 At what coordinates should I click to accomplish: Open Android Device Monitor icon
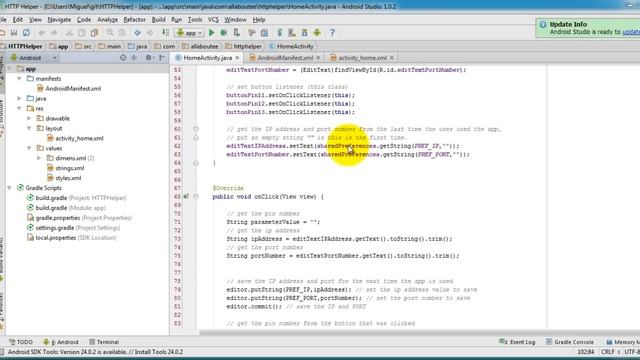pos(317,33)
